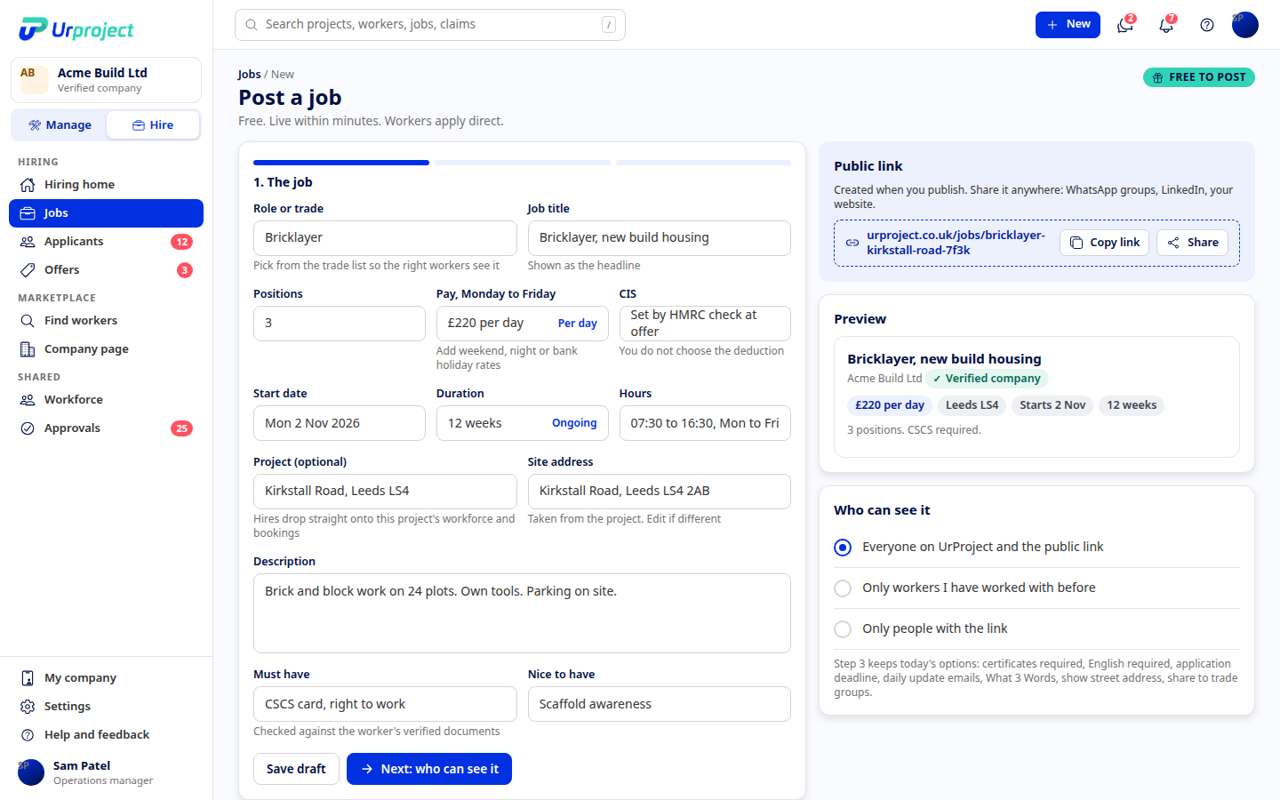The image size is (1280, 800).
Task: Go to Find workers
Action: [106, 321]
